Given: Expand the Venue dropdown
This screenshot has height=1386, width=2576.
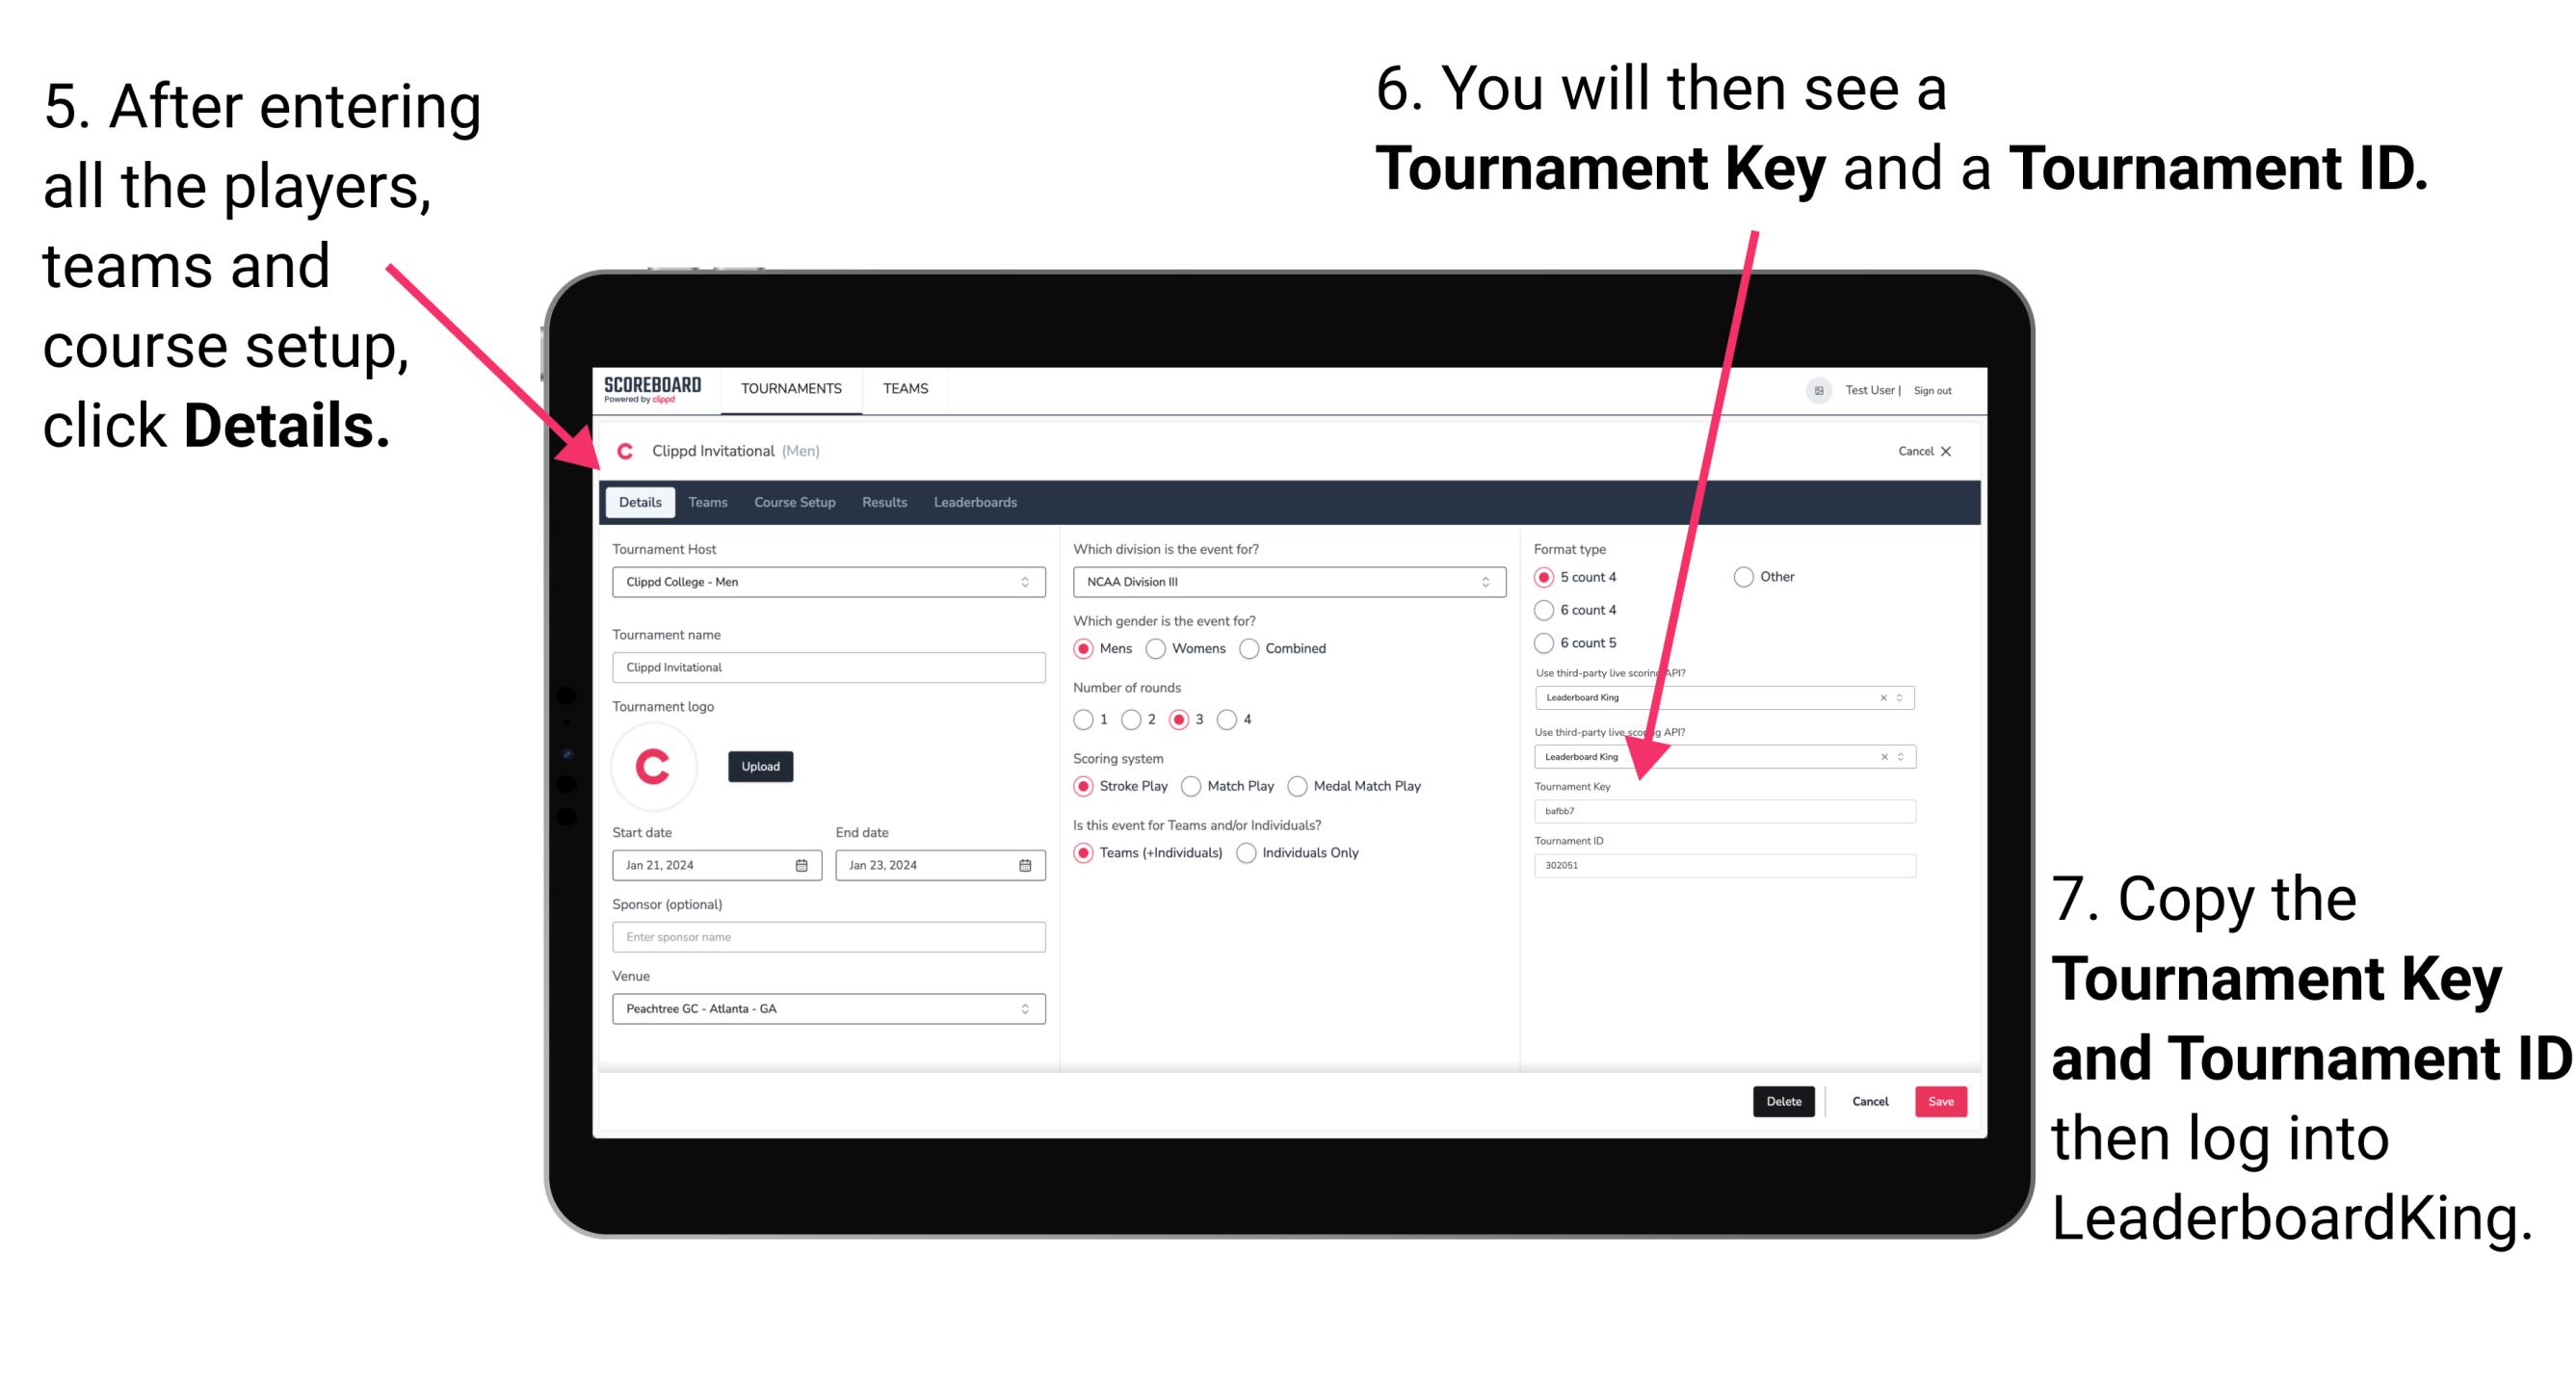Looking at the screenshot, I should click(x=1026, y=1008).
